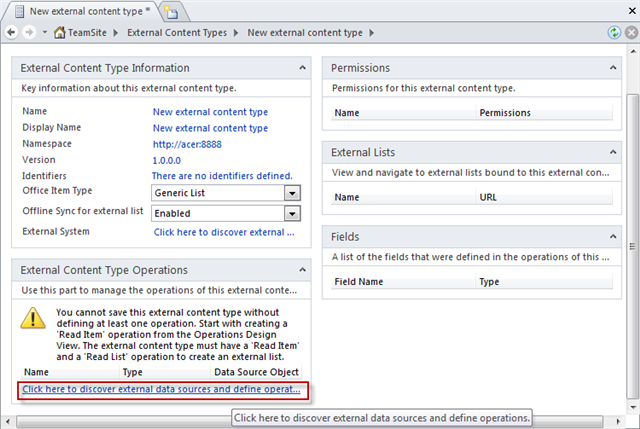Click the link to discover data sources and define operations
Viewport: 640px width, 429px height.
(x=161, y=389)
